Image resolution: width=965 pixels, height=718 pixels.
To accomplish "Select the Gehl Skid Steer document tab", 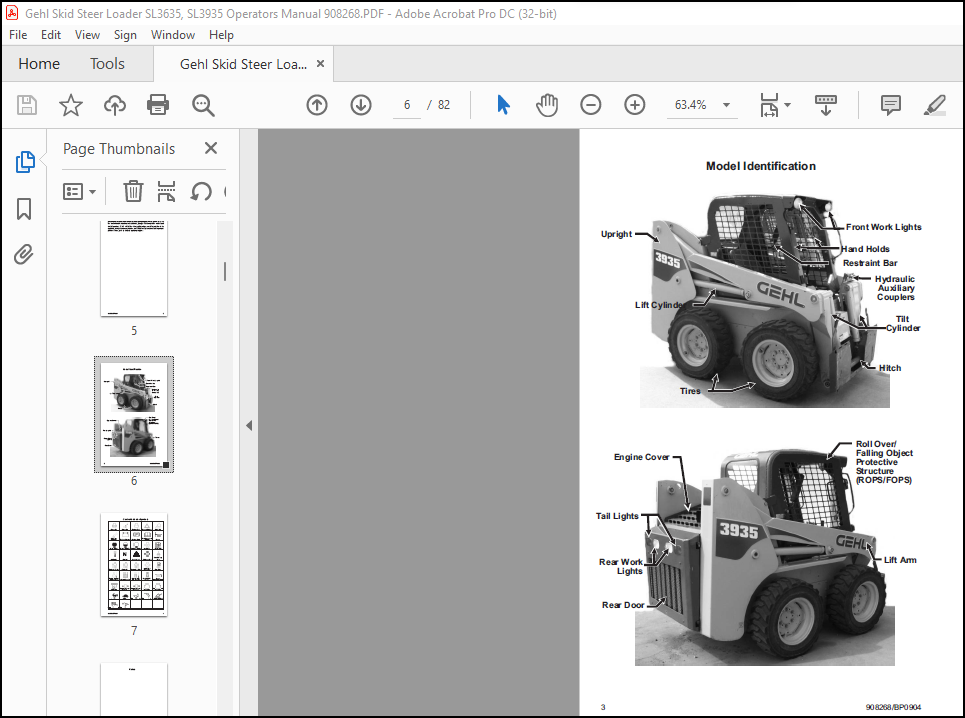I will point(243,64).
